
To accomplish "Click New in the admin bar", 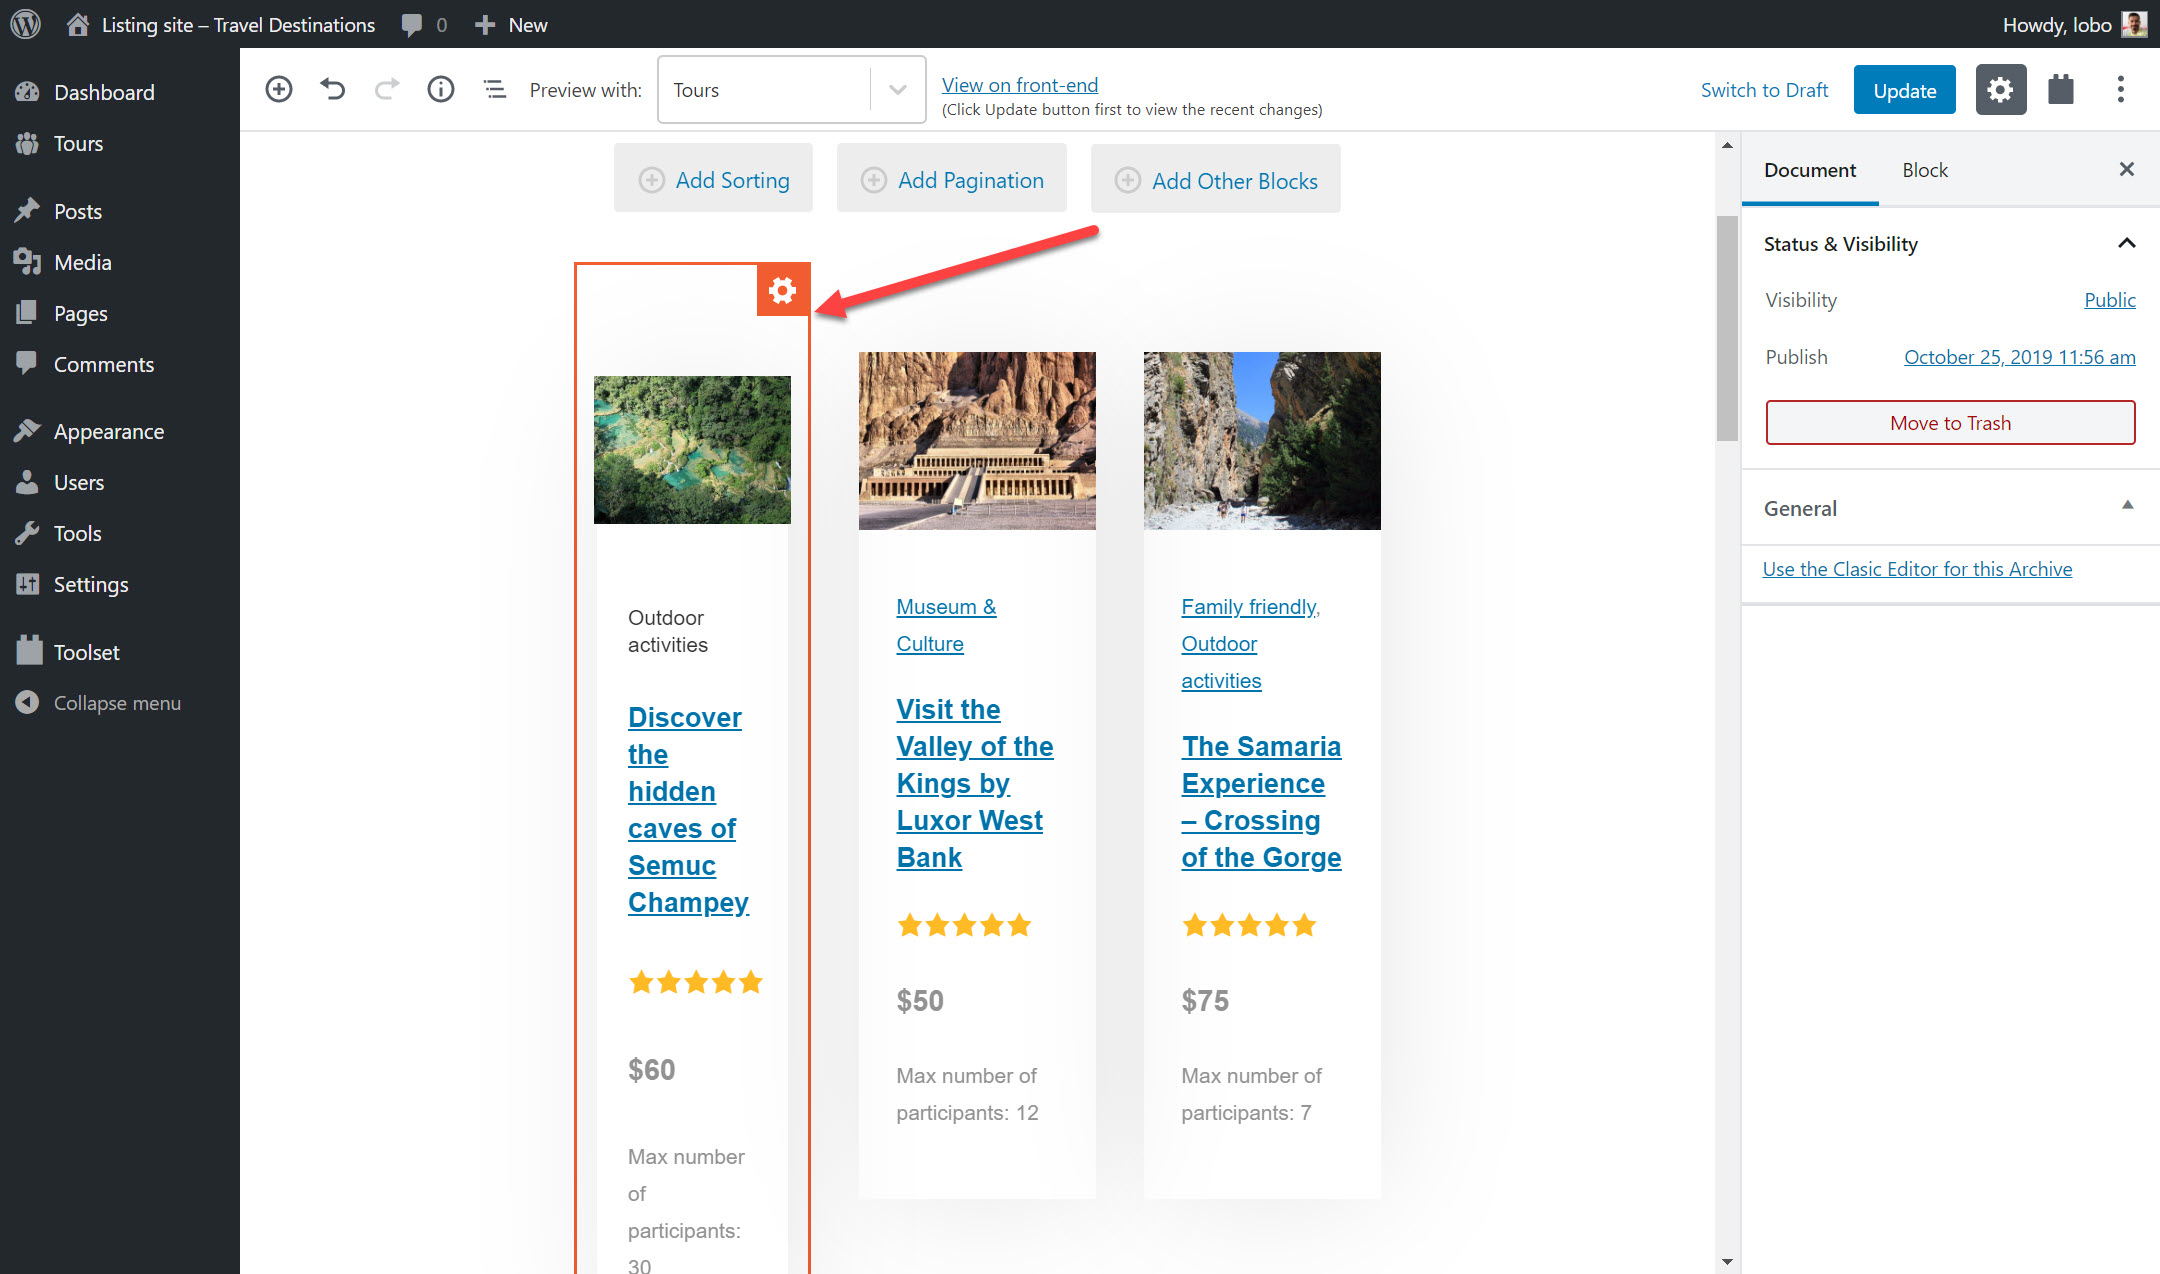I will coord(511,25).
